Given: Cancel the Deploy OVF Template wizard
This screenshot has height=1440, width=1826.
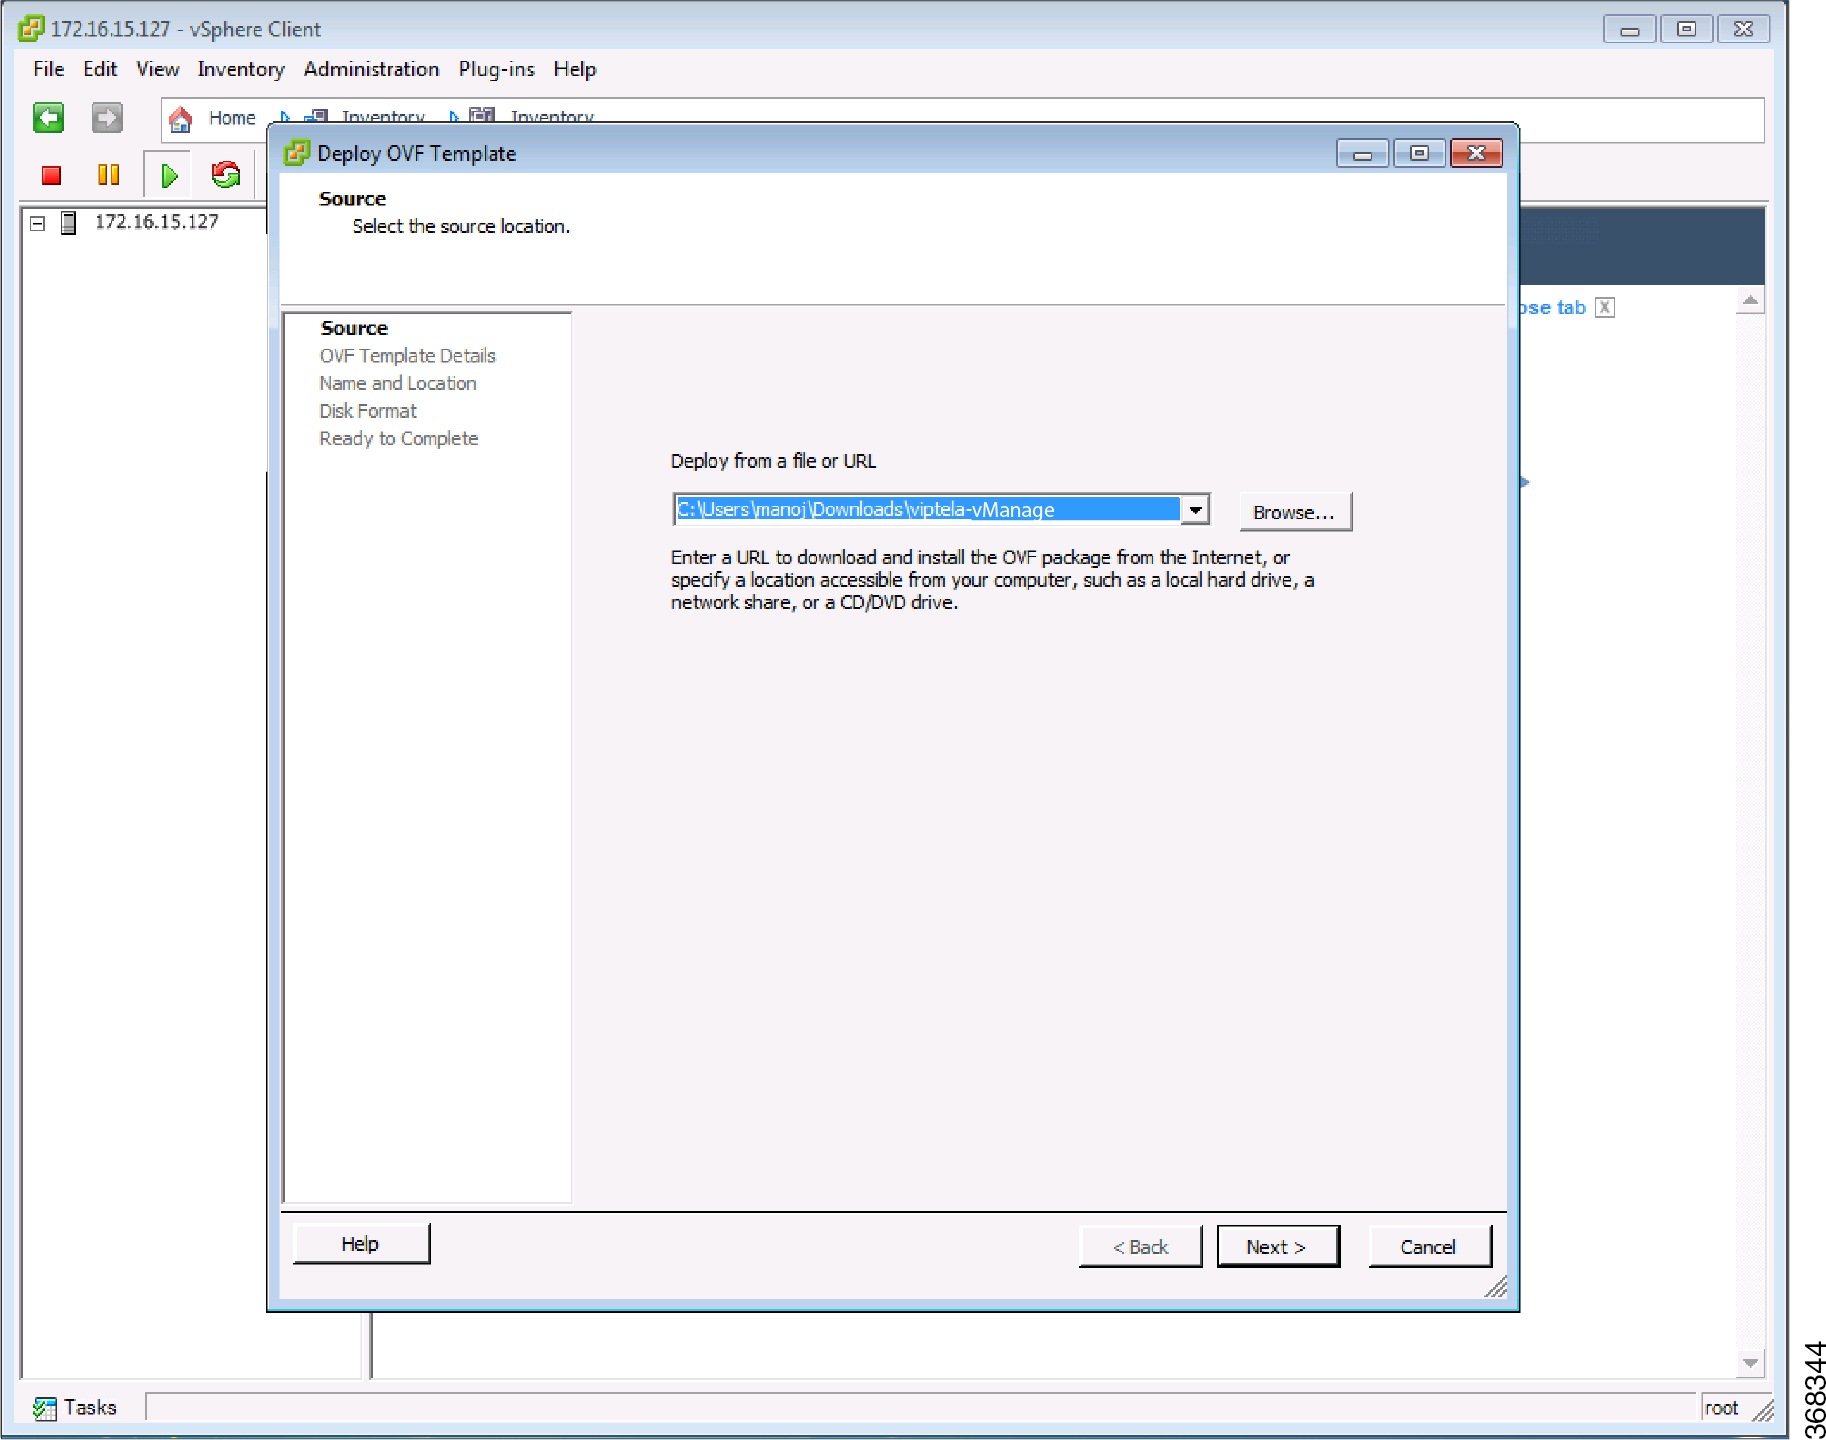Looking at the screenshot, I should click(x=1429, y=1247).
